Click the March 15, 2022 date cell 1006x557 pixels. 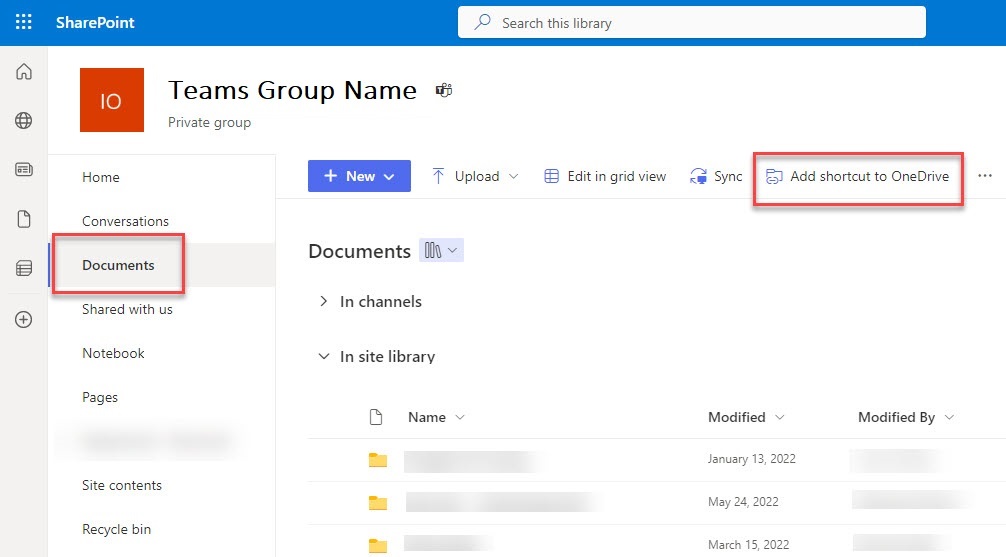pyautogui.click(x=748, y=545)
